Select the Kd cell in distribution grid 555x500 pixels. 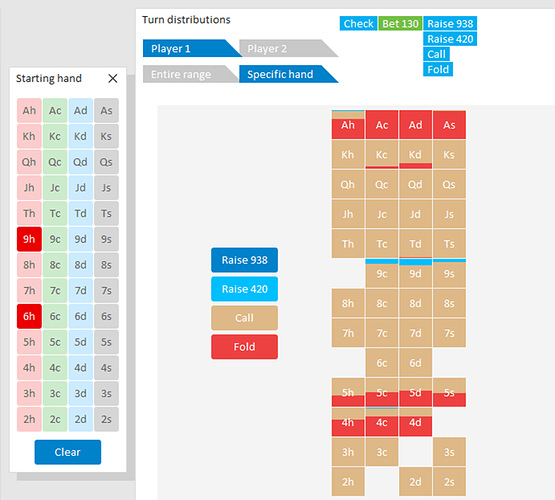click(415, 154)
